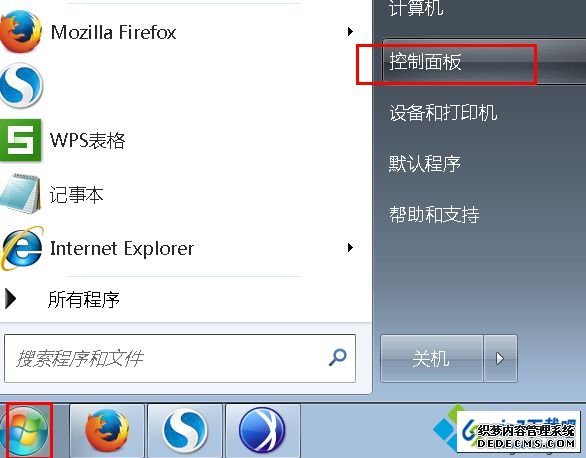Open the 记事本 notepad icon

21,194
